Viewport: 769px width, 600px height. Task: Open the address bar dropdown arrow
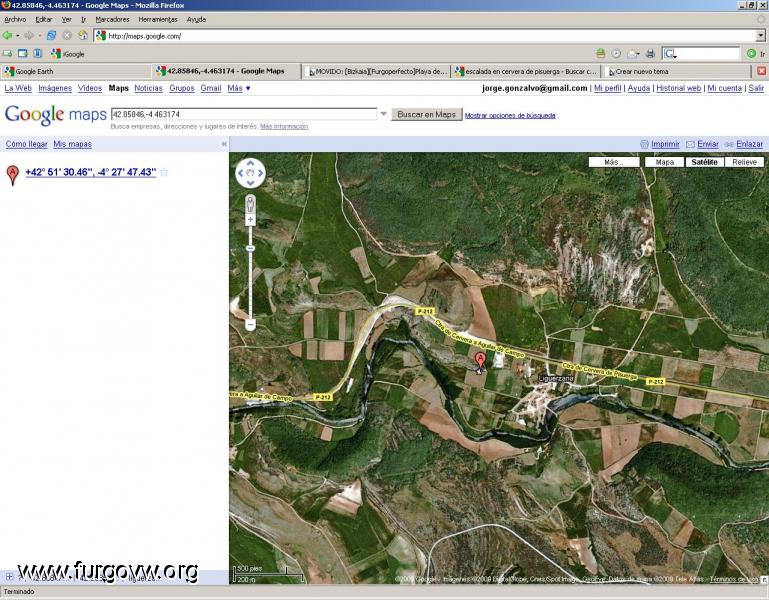[x=761, y=36]
